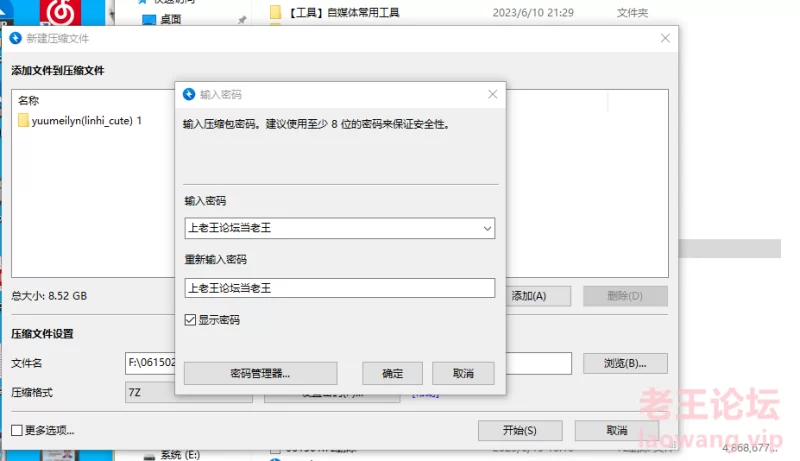Close the 输入密码 dialog with X
This screenshot has height=461, width=800.
(x=492, y=95)
